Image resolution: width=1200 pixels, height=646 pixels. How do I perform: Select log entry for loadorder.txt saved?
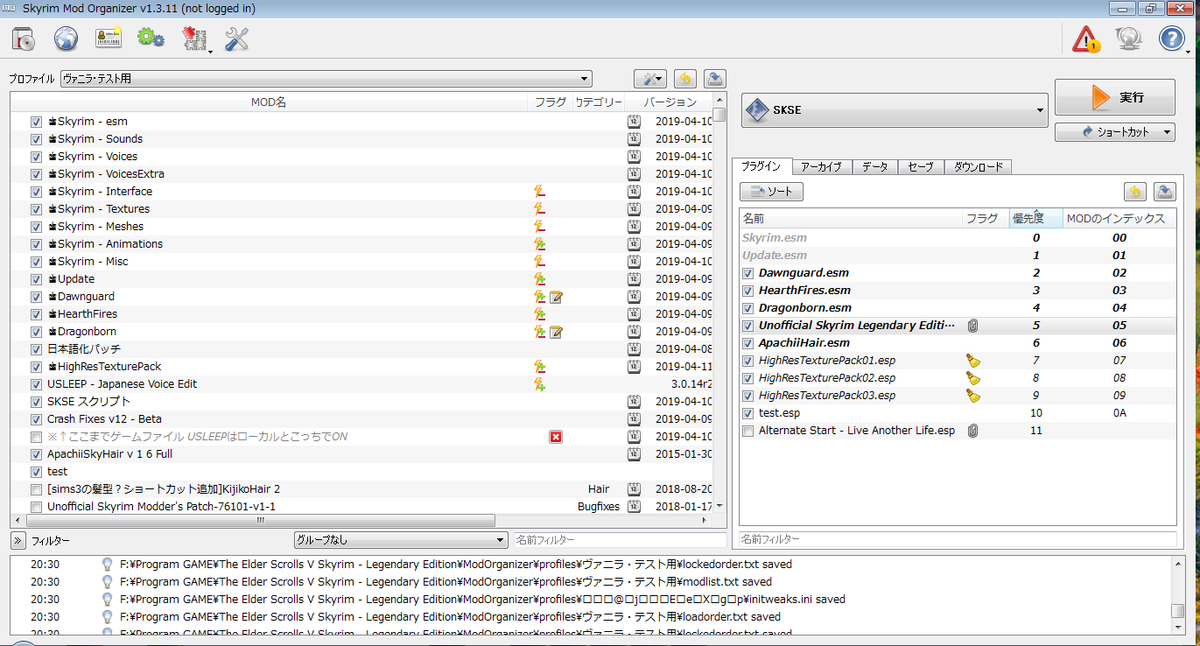coord(590,617)
